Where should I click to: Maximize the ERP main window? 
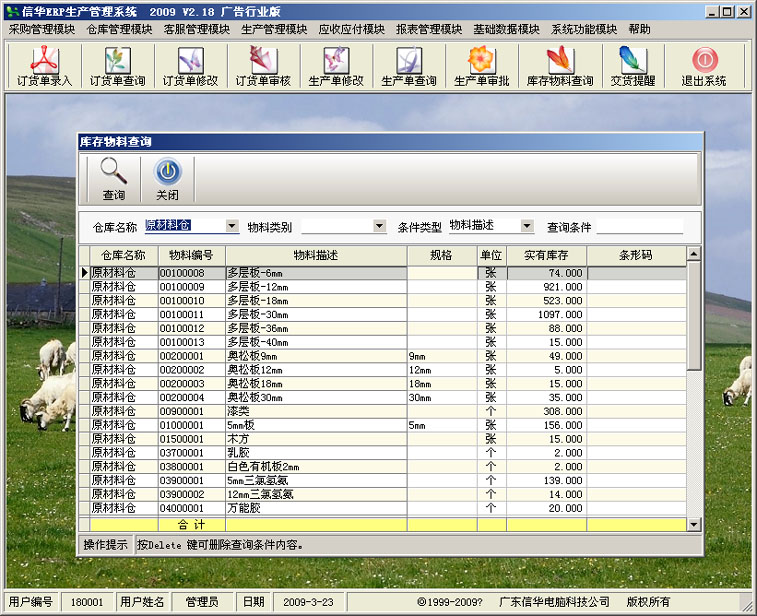(x=727, y=12)
